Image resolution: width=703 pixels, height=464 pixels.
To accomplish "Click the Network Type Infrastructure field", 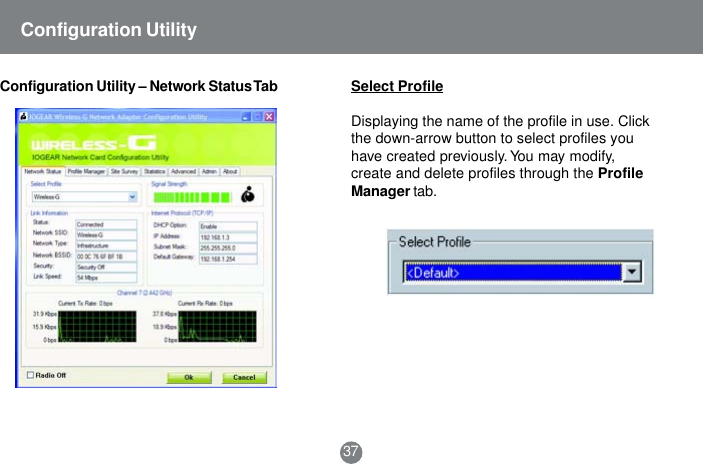I will point(106,246).
